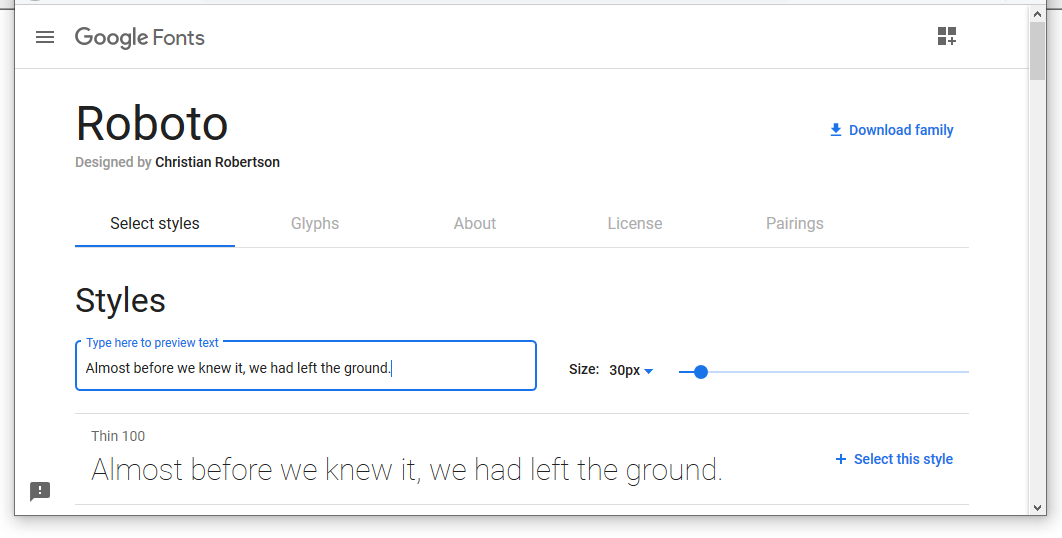
Task: Click the vertical scrollbar thumb
Action: (x=1038, y=50)
